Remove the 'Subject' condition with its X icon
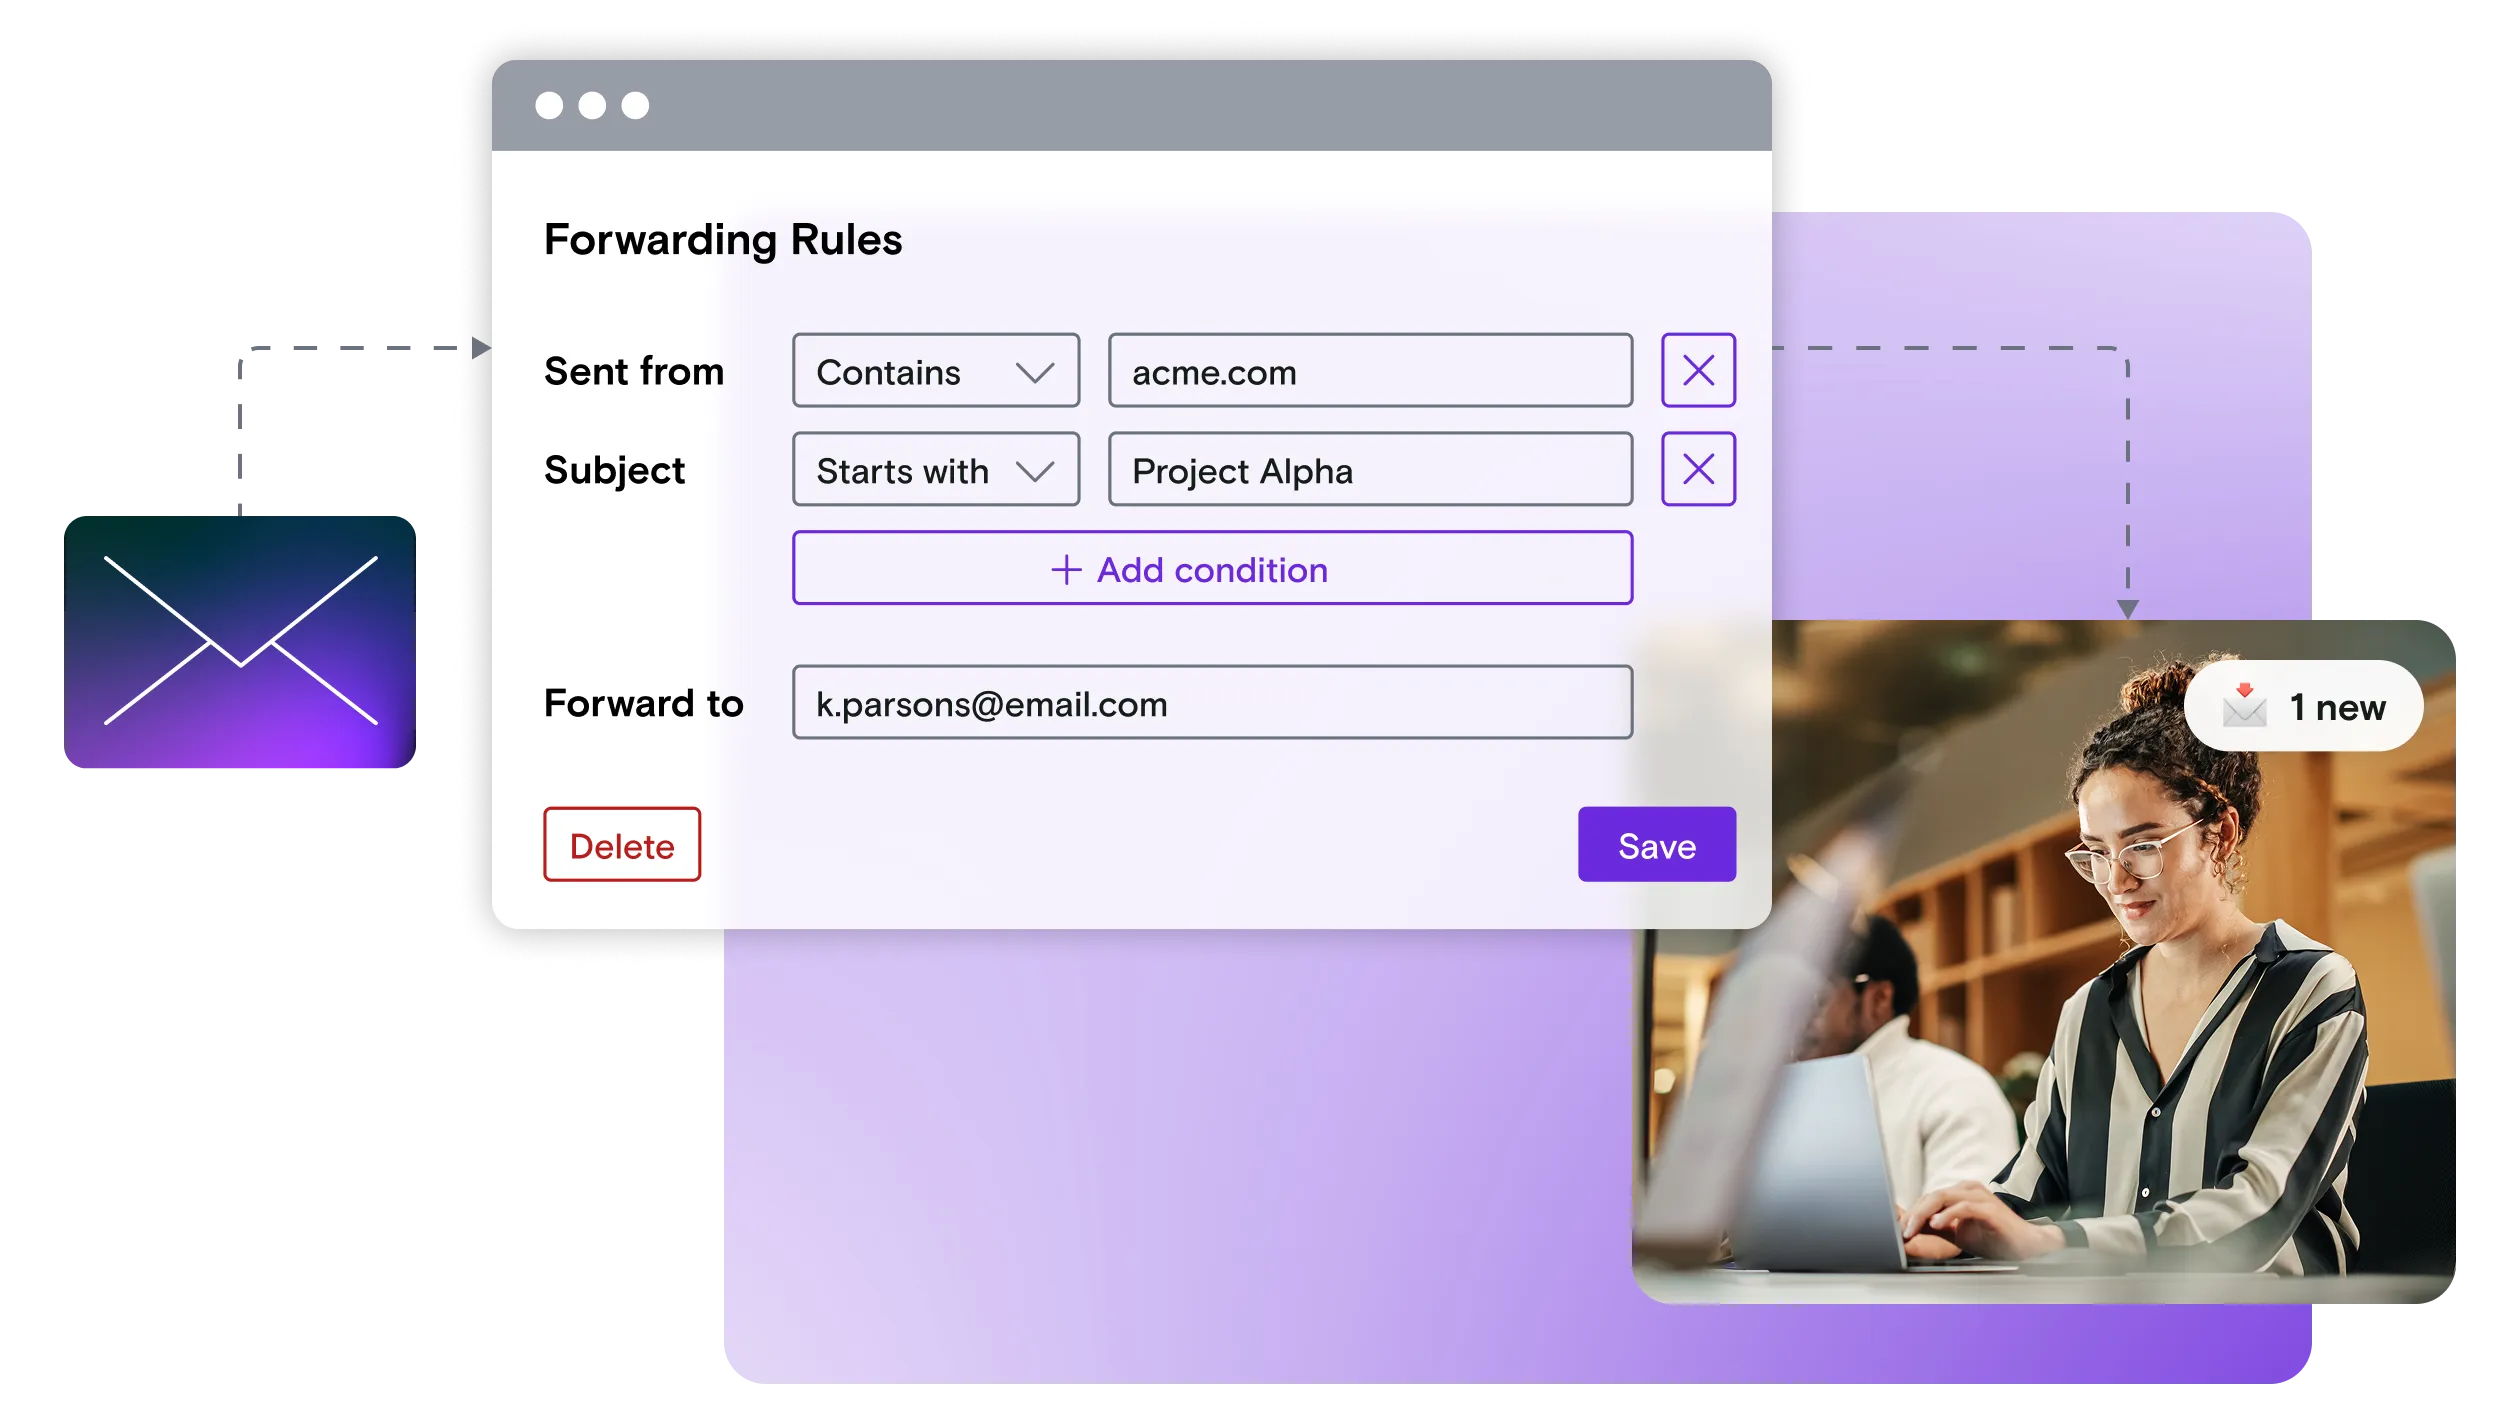Viewport: 2520px width, 1420px height. click(1698, 468)
